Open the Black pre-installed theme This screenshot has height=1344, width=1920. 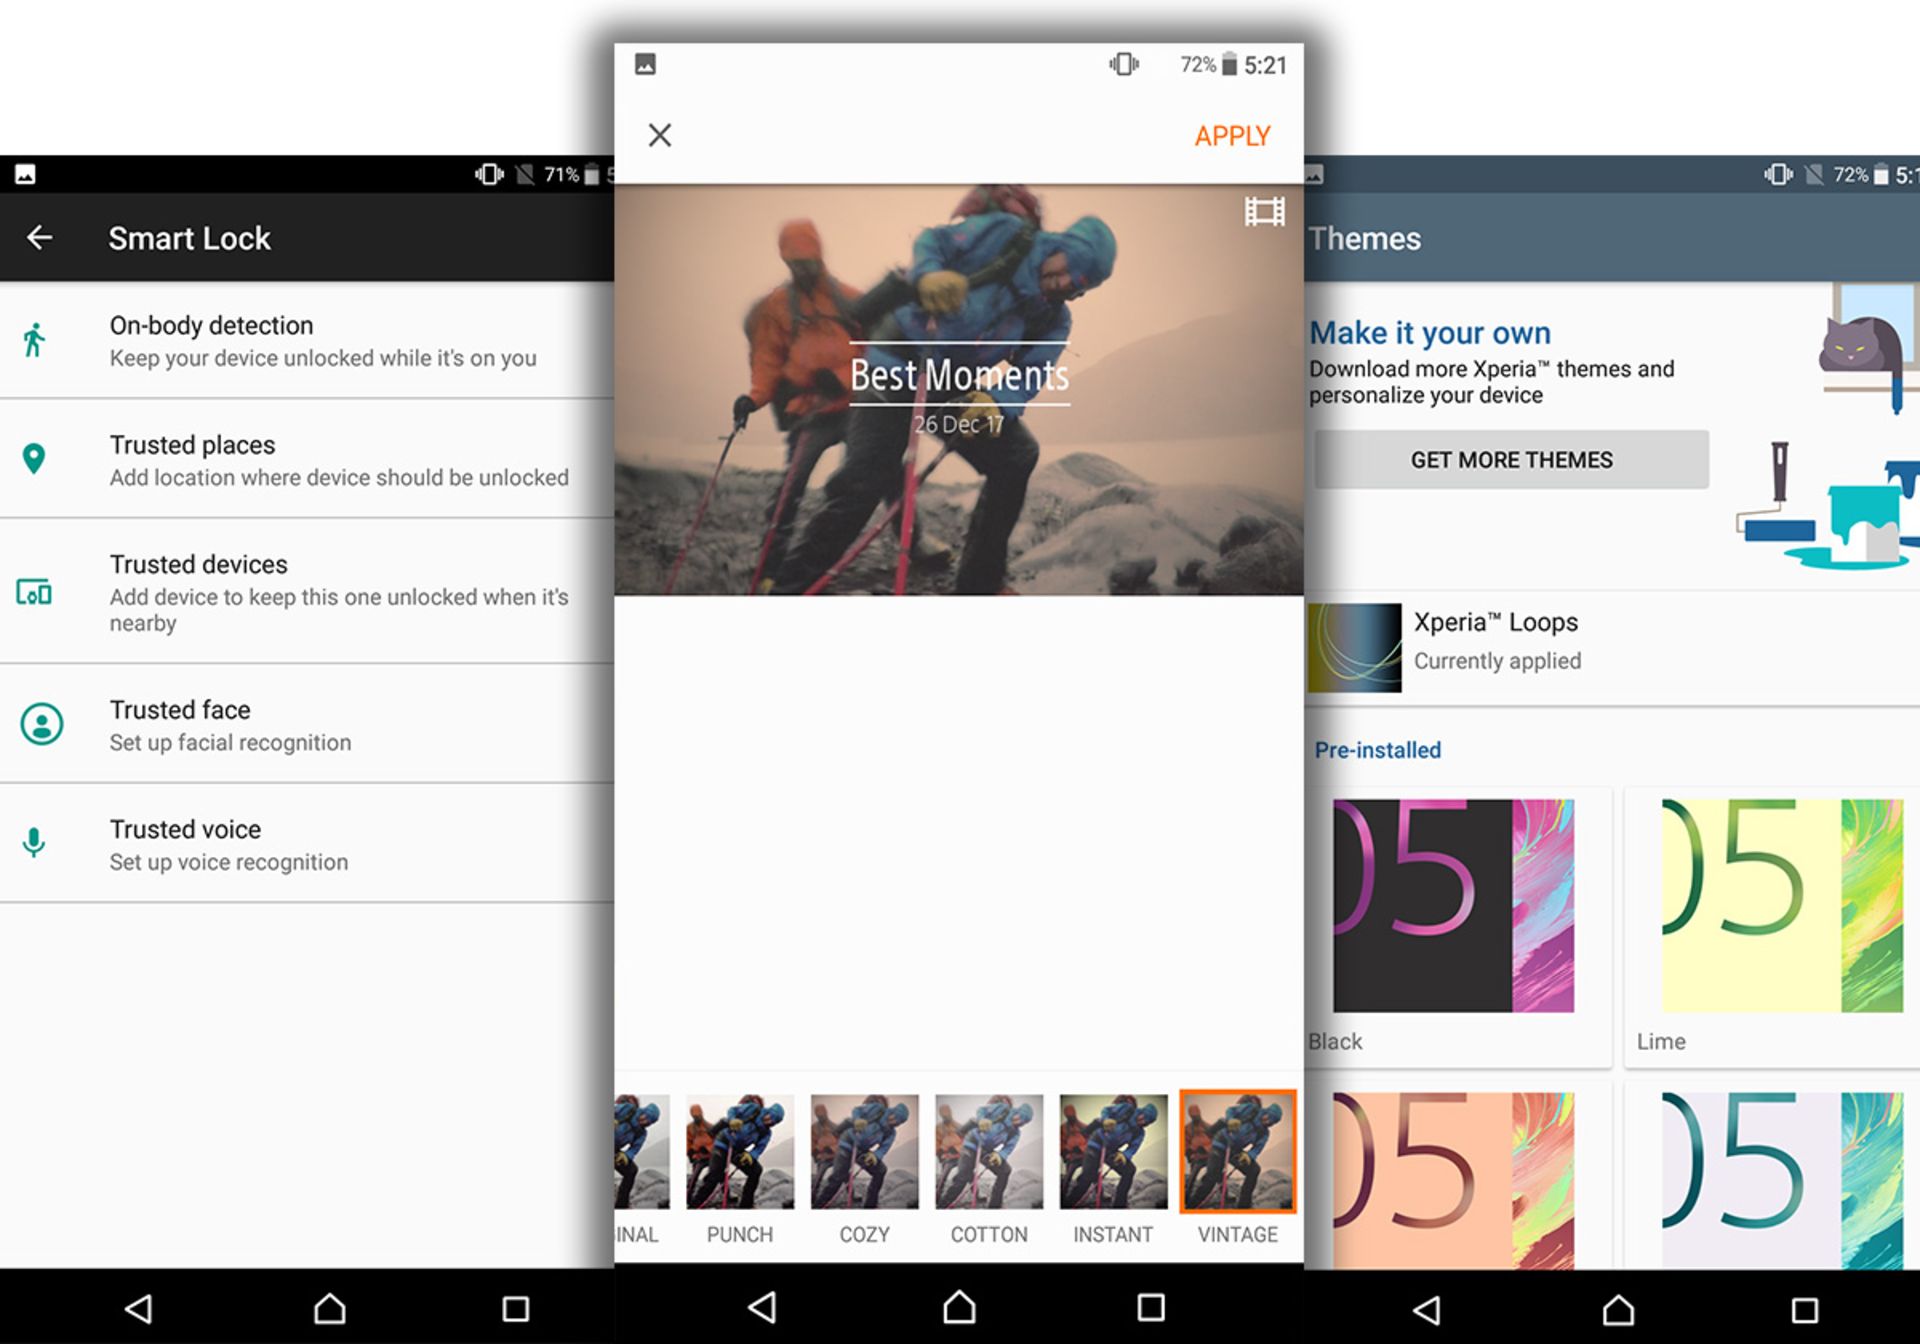click(x=1453, y=906)
